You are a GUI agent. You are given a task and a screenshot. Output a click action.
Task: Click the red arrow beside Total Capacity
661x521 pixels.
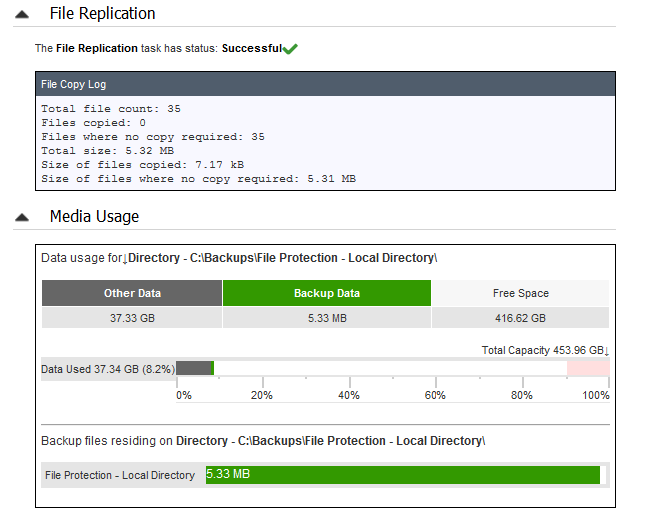(x=606, y=351)
